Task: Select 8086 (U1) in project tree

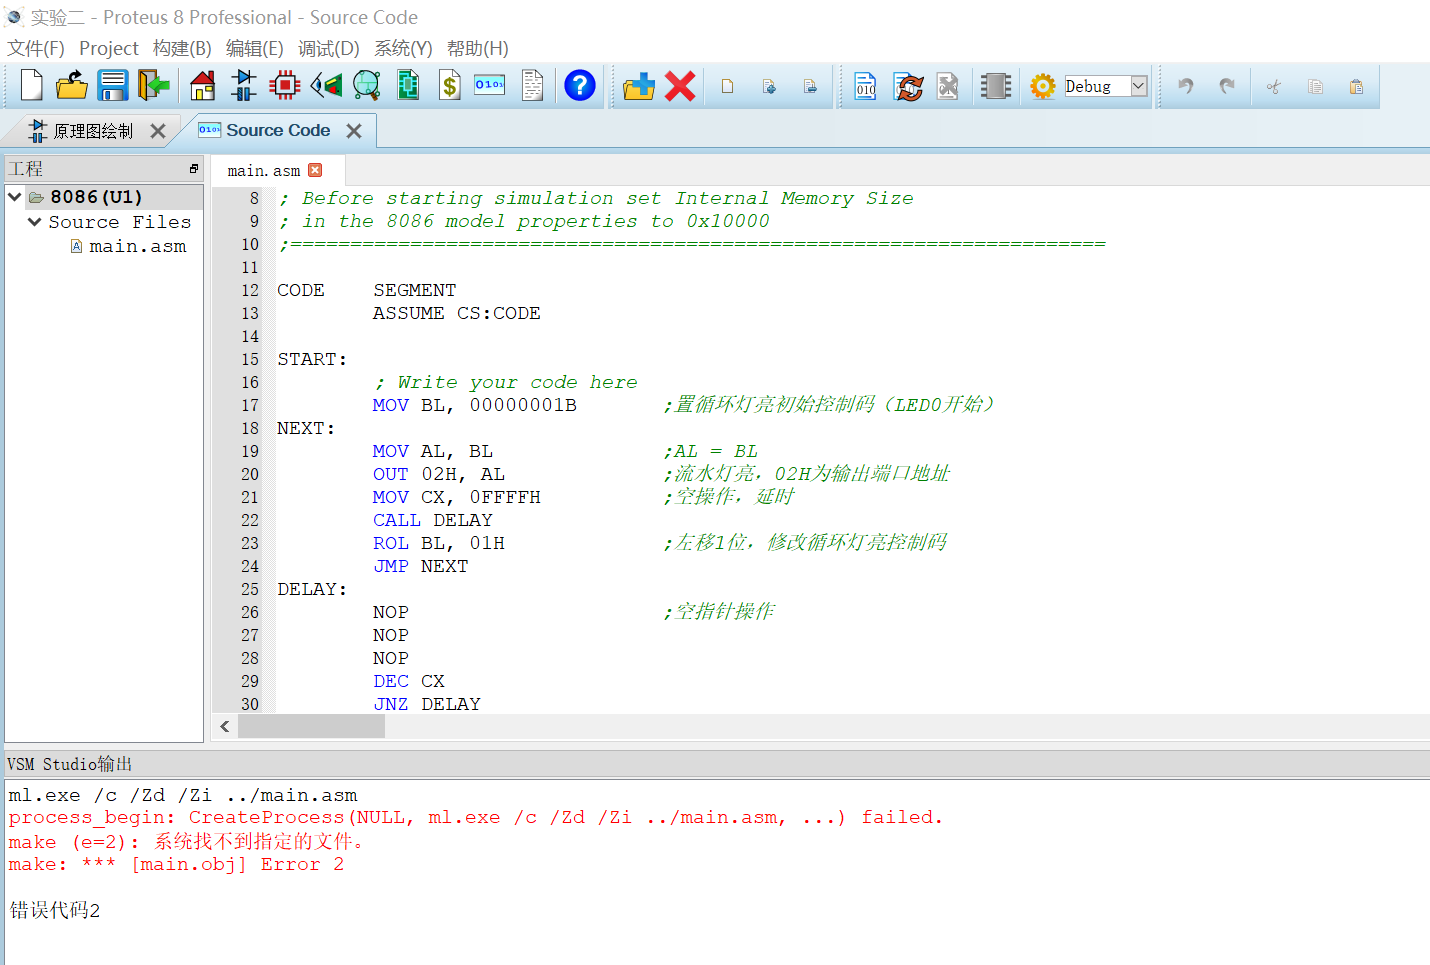Action: click(x=96, y=197)
